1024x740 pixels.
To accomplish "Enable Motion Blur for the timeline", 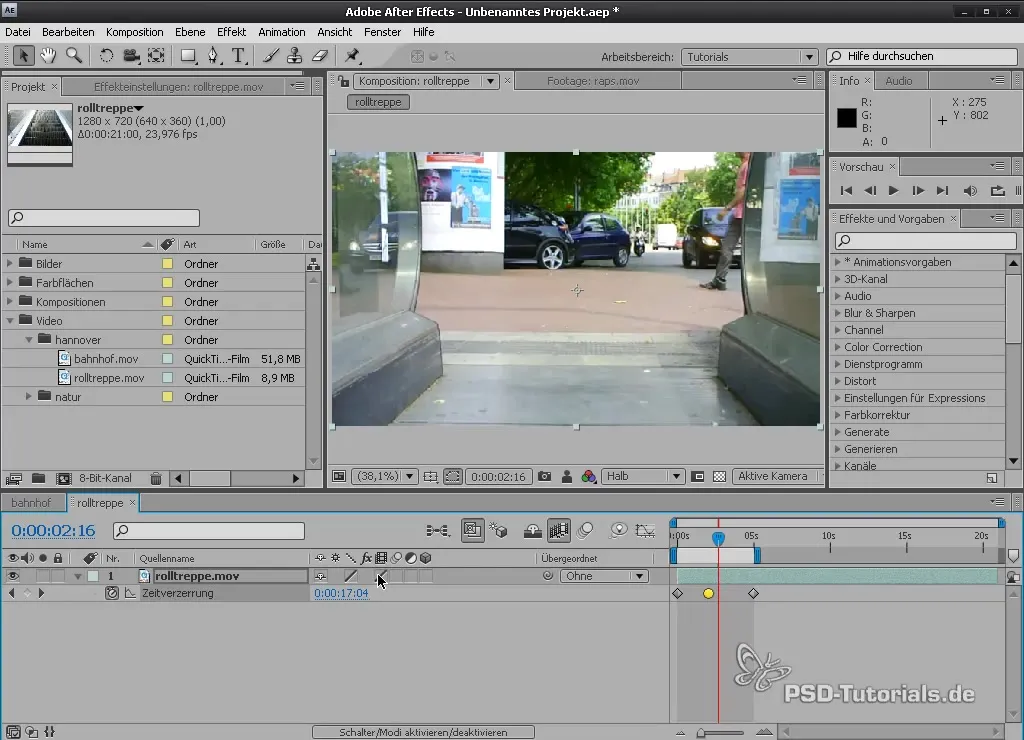I will 586,530.
